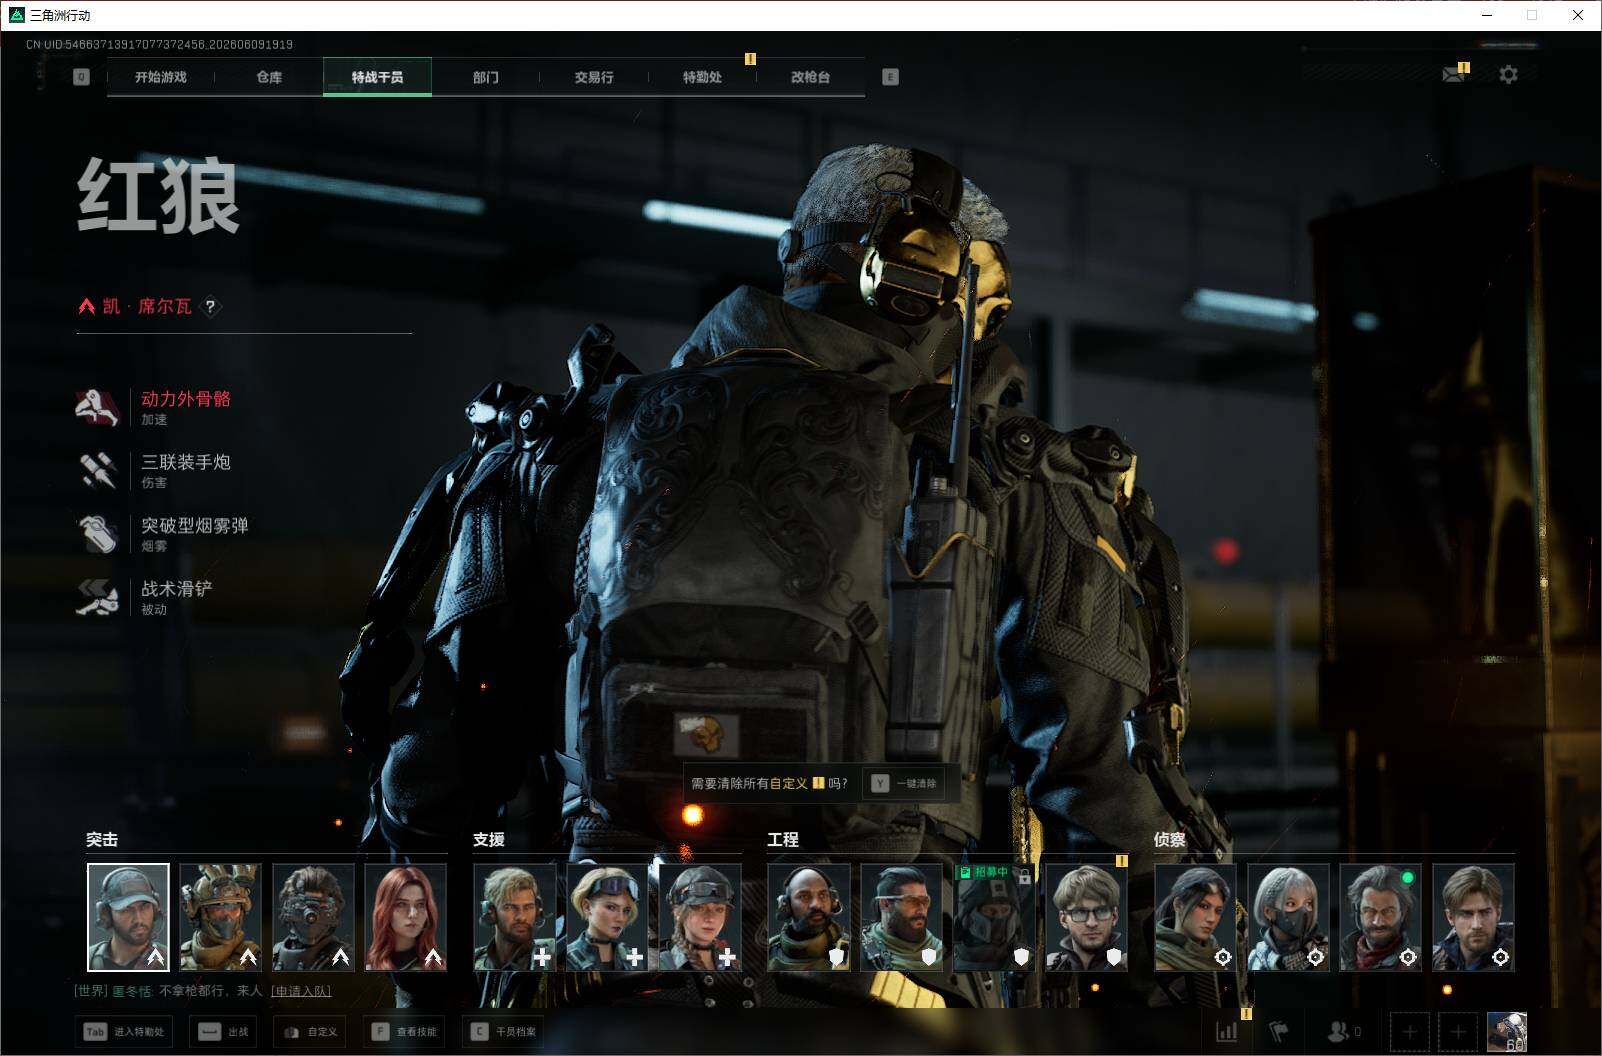Switch to the 改枪台 tab
The image size is (1602, 1056).
810,77
